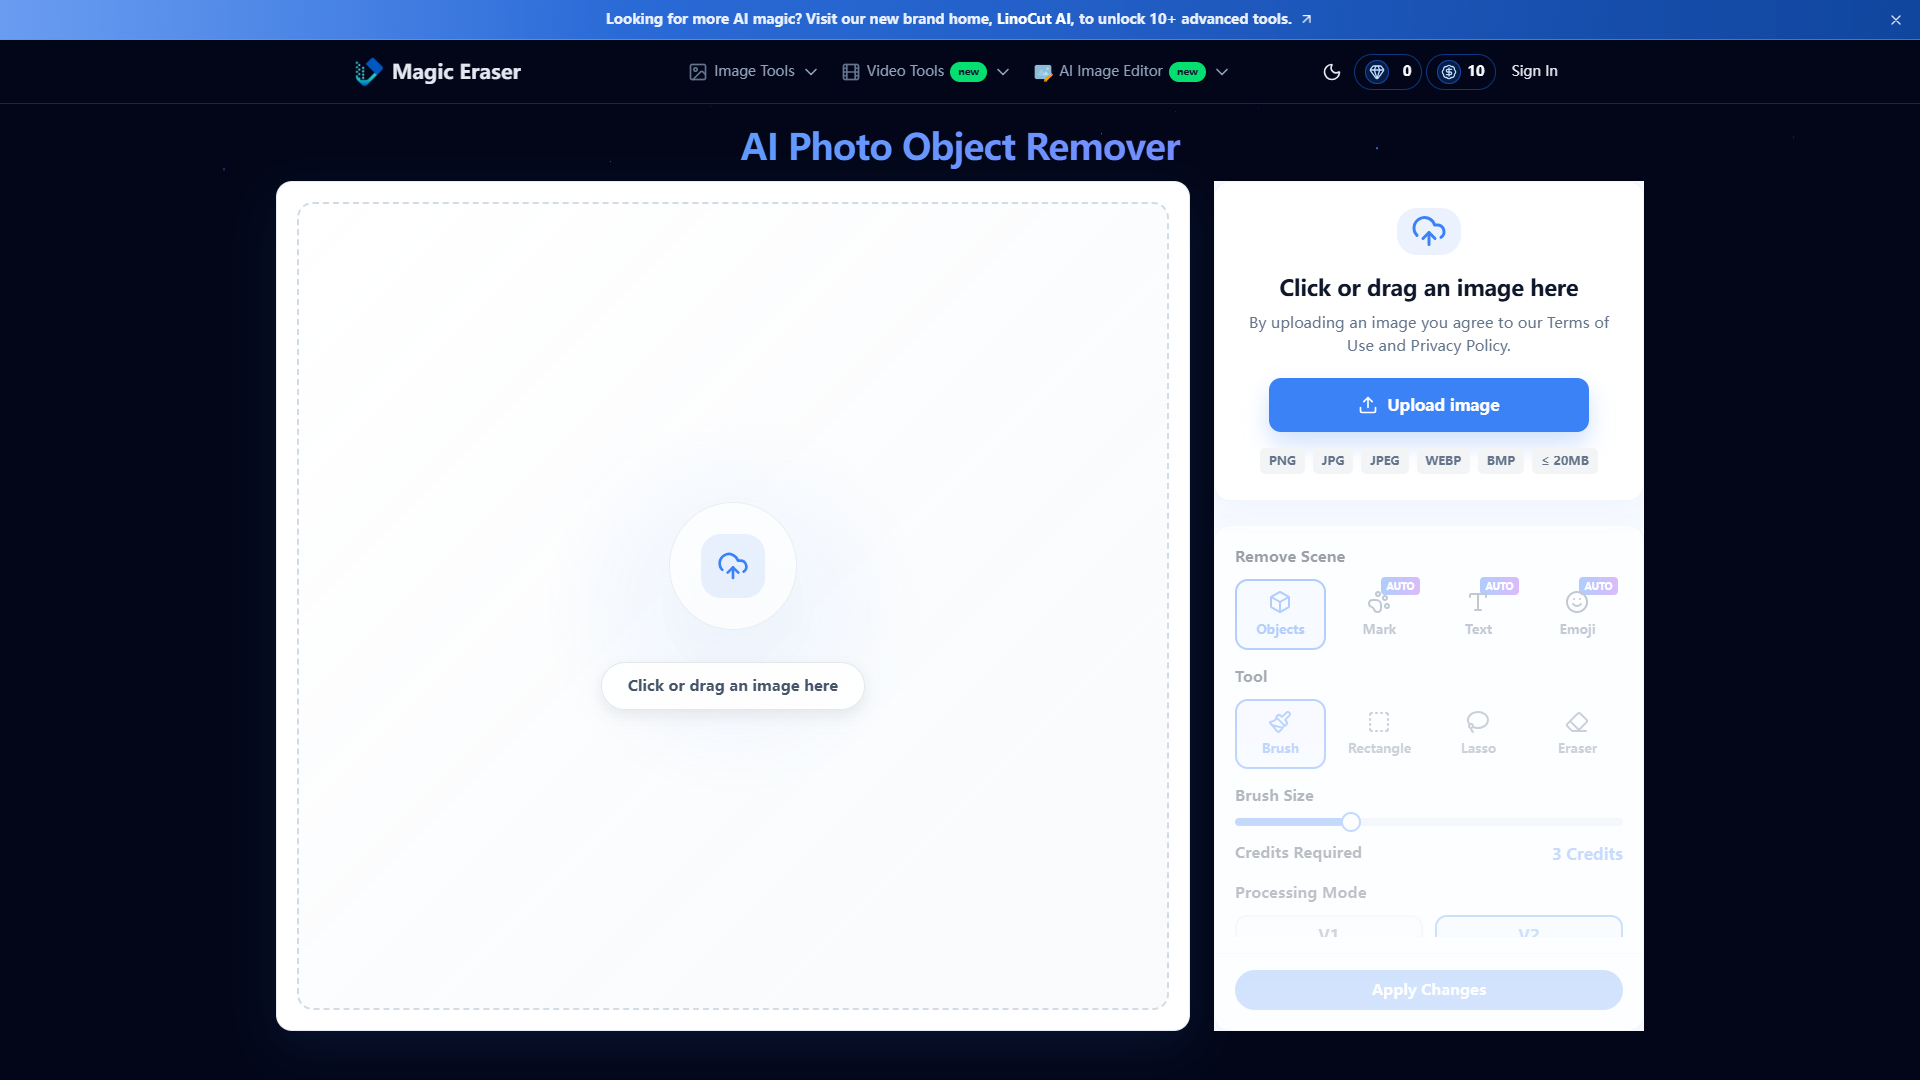
Task: Click the 'Click or drag an image here' pill
Action: pos(733,686)
